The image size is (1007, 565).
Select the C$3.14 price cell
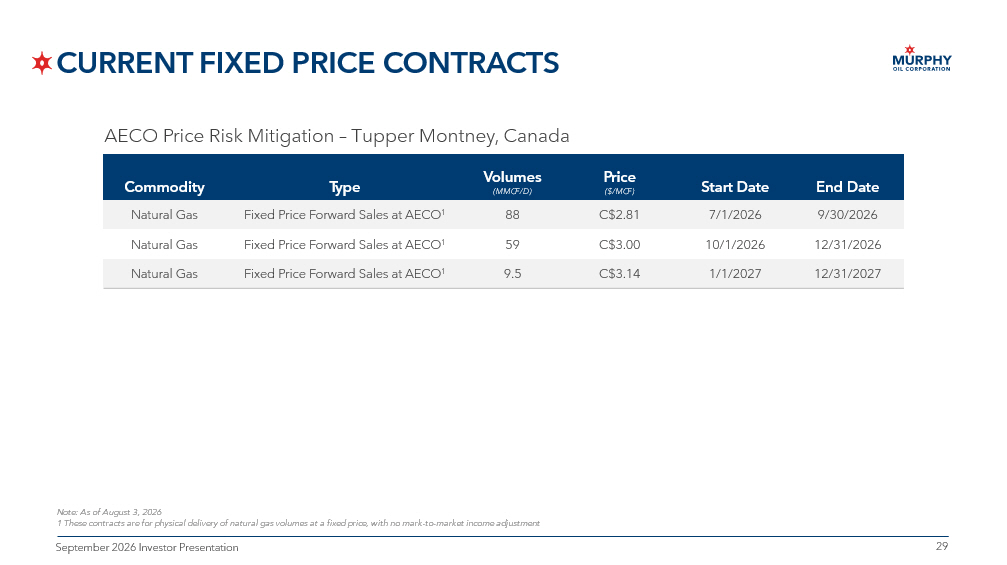click(619, 274)
